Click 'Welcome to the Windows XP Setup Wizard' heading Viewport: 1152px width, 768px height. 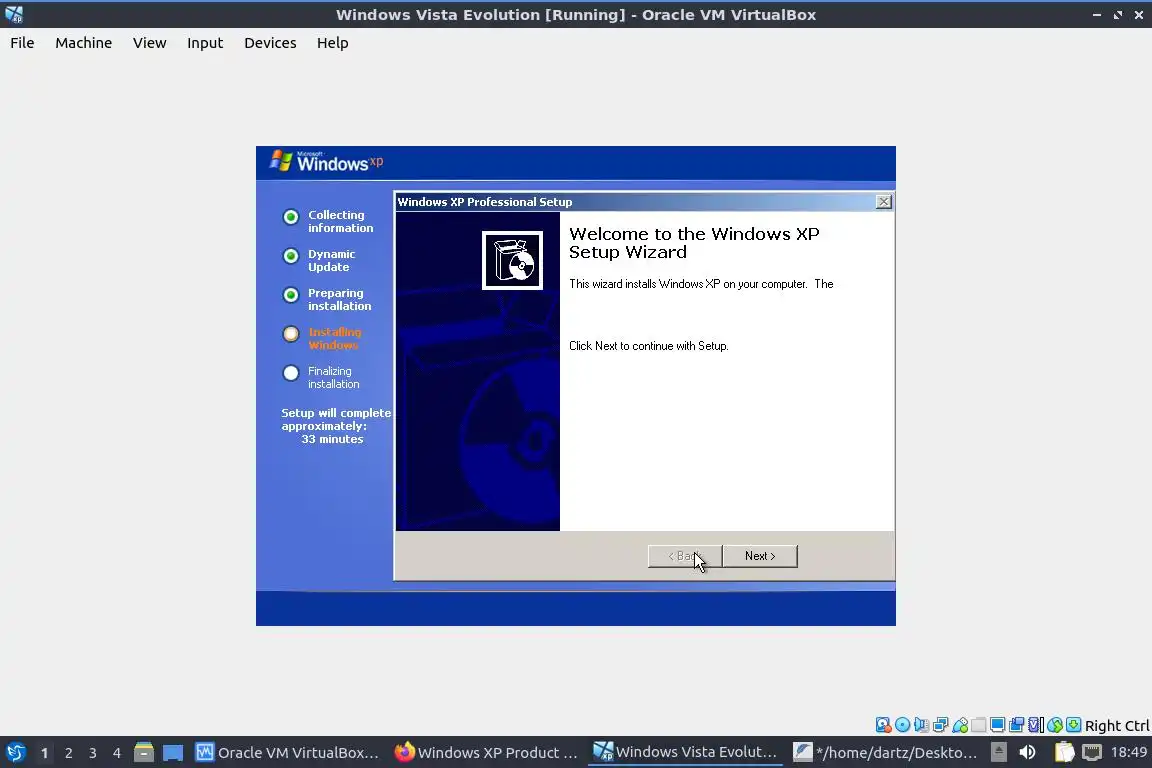tap(694, 243)
